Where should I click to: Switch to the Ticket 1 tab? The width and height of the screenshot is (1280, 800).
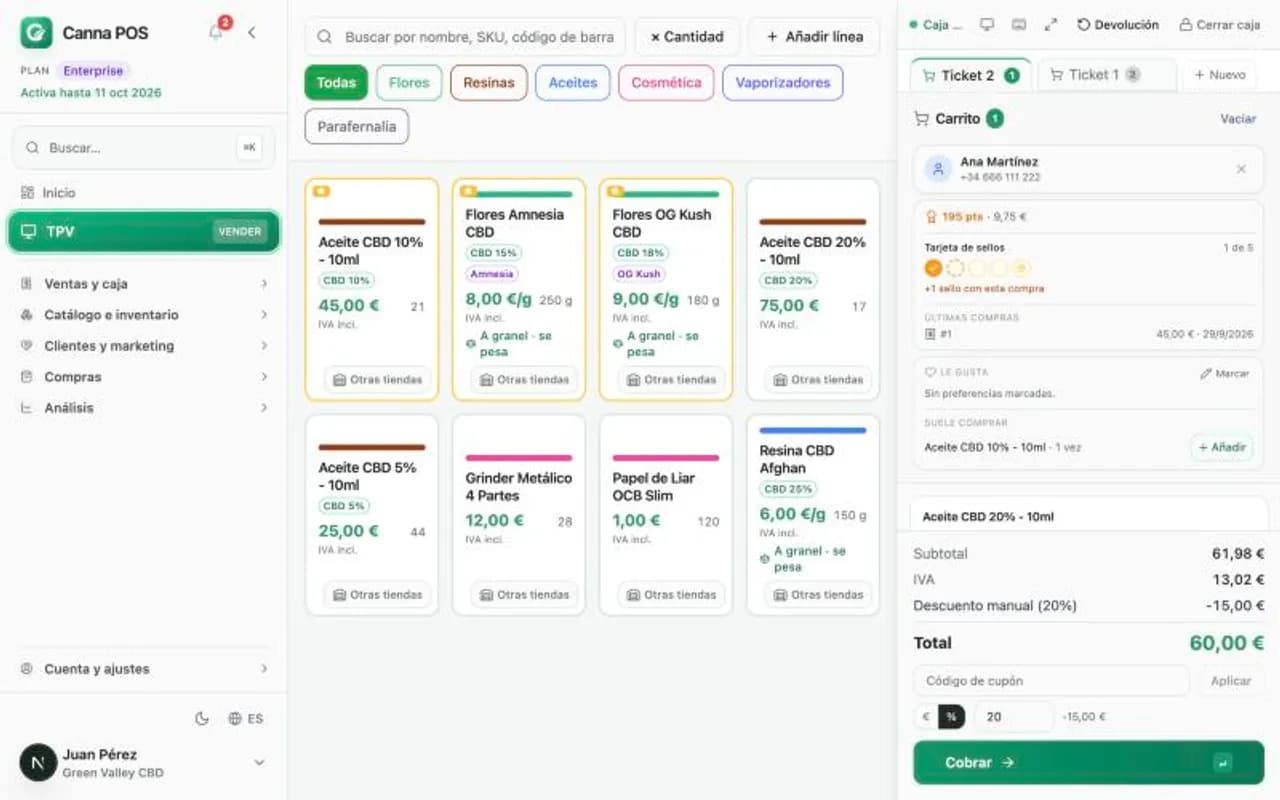1107,75
